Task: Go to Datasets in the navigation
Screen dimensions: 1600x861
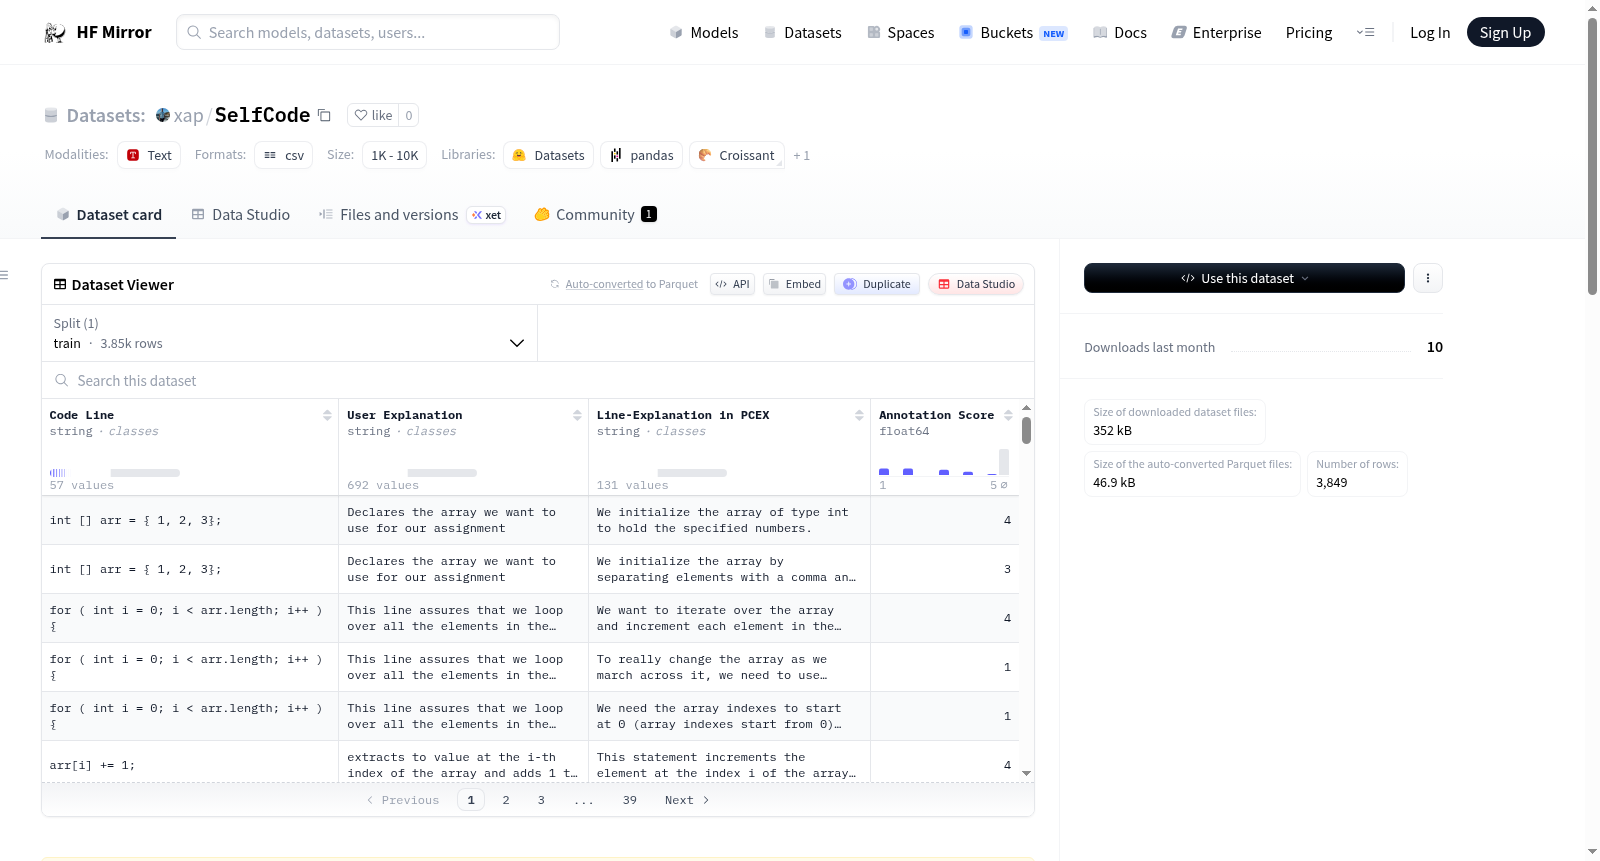Action: click(x=803, y=33)
